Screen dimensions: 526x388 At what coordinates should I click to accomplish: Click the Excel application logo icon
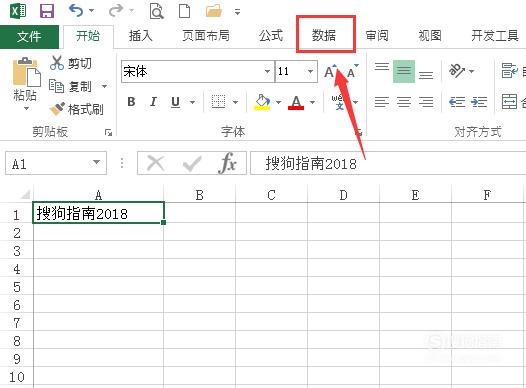18,11
